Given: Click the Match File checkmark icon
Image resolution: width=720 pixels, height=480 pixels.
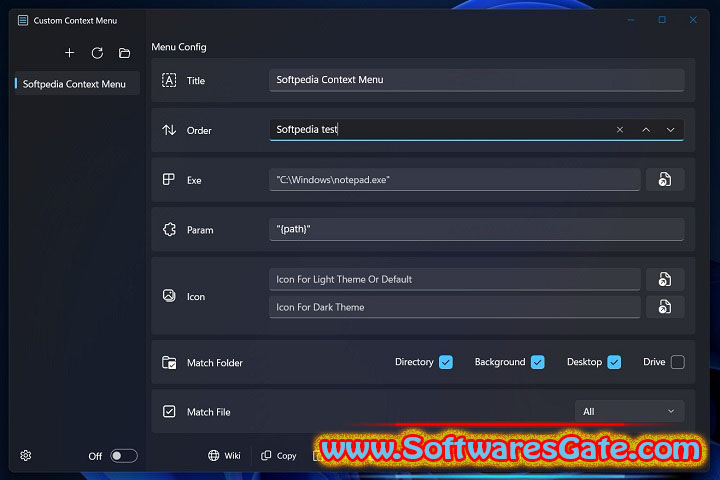Looking at the screenshot, I should 169,412.
